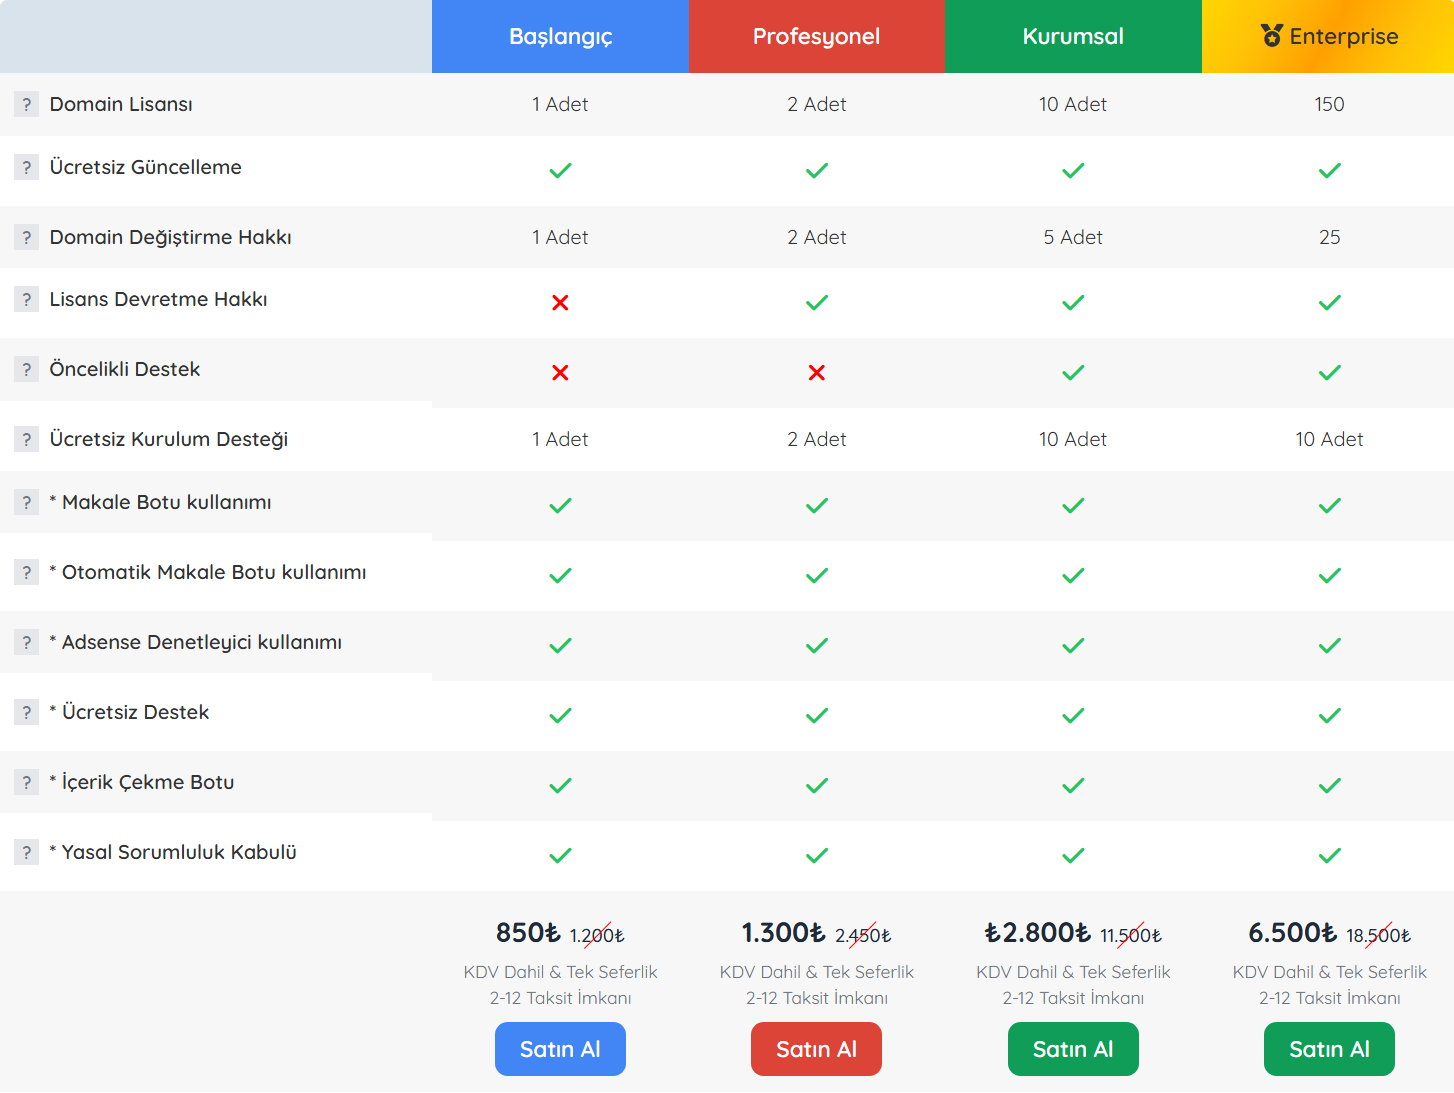This screenshot has height=1093, width=1454.
Task: Click help icon for Ücretsiz Kurulum Desteği
Action: 26,439
